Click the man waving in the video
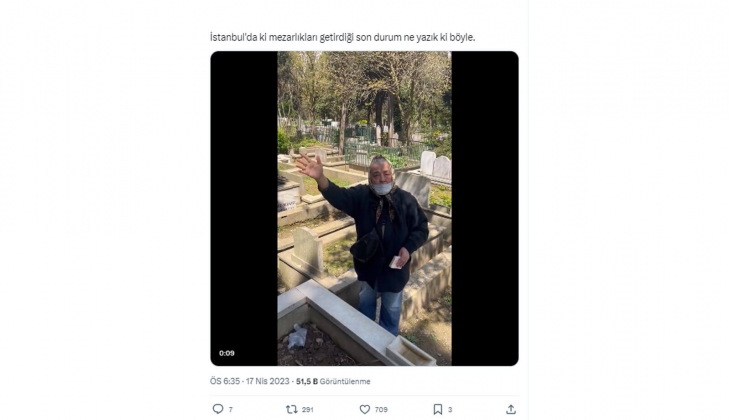This screenshot has height=420, width=730. [x=380, y=230]
